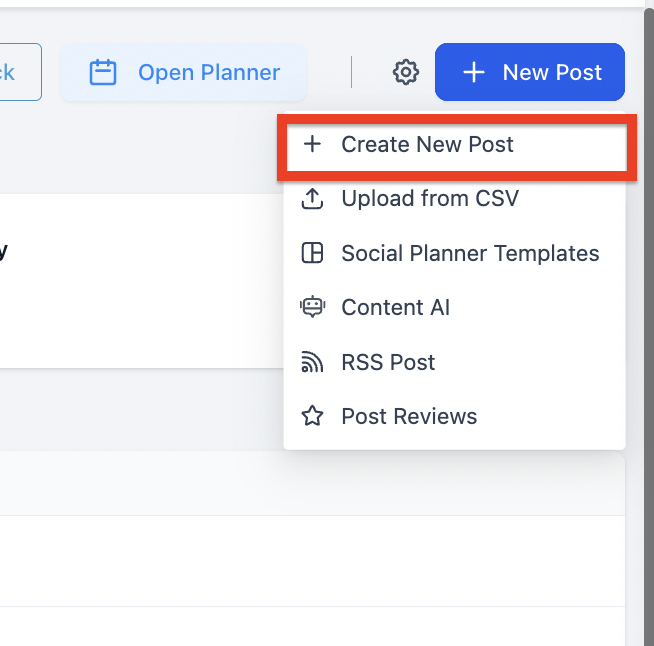The image size is (654, 646).
Task: Choose Upload from CSV option
Action: point(430,199)
